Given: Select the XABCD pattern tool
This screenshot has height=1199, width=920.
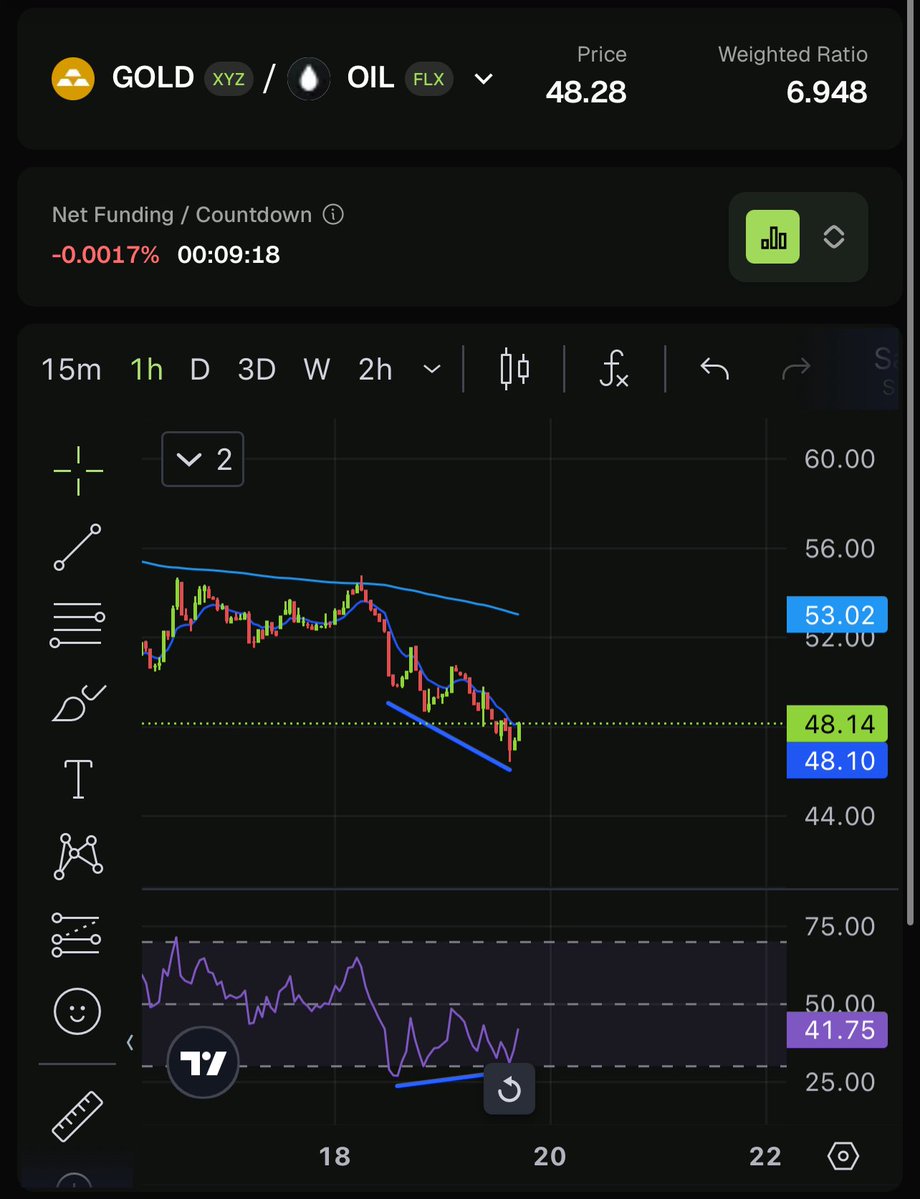Looking at the screenshot, I should [x=78, y=856].
